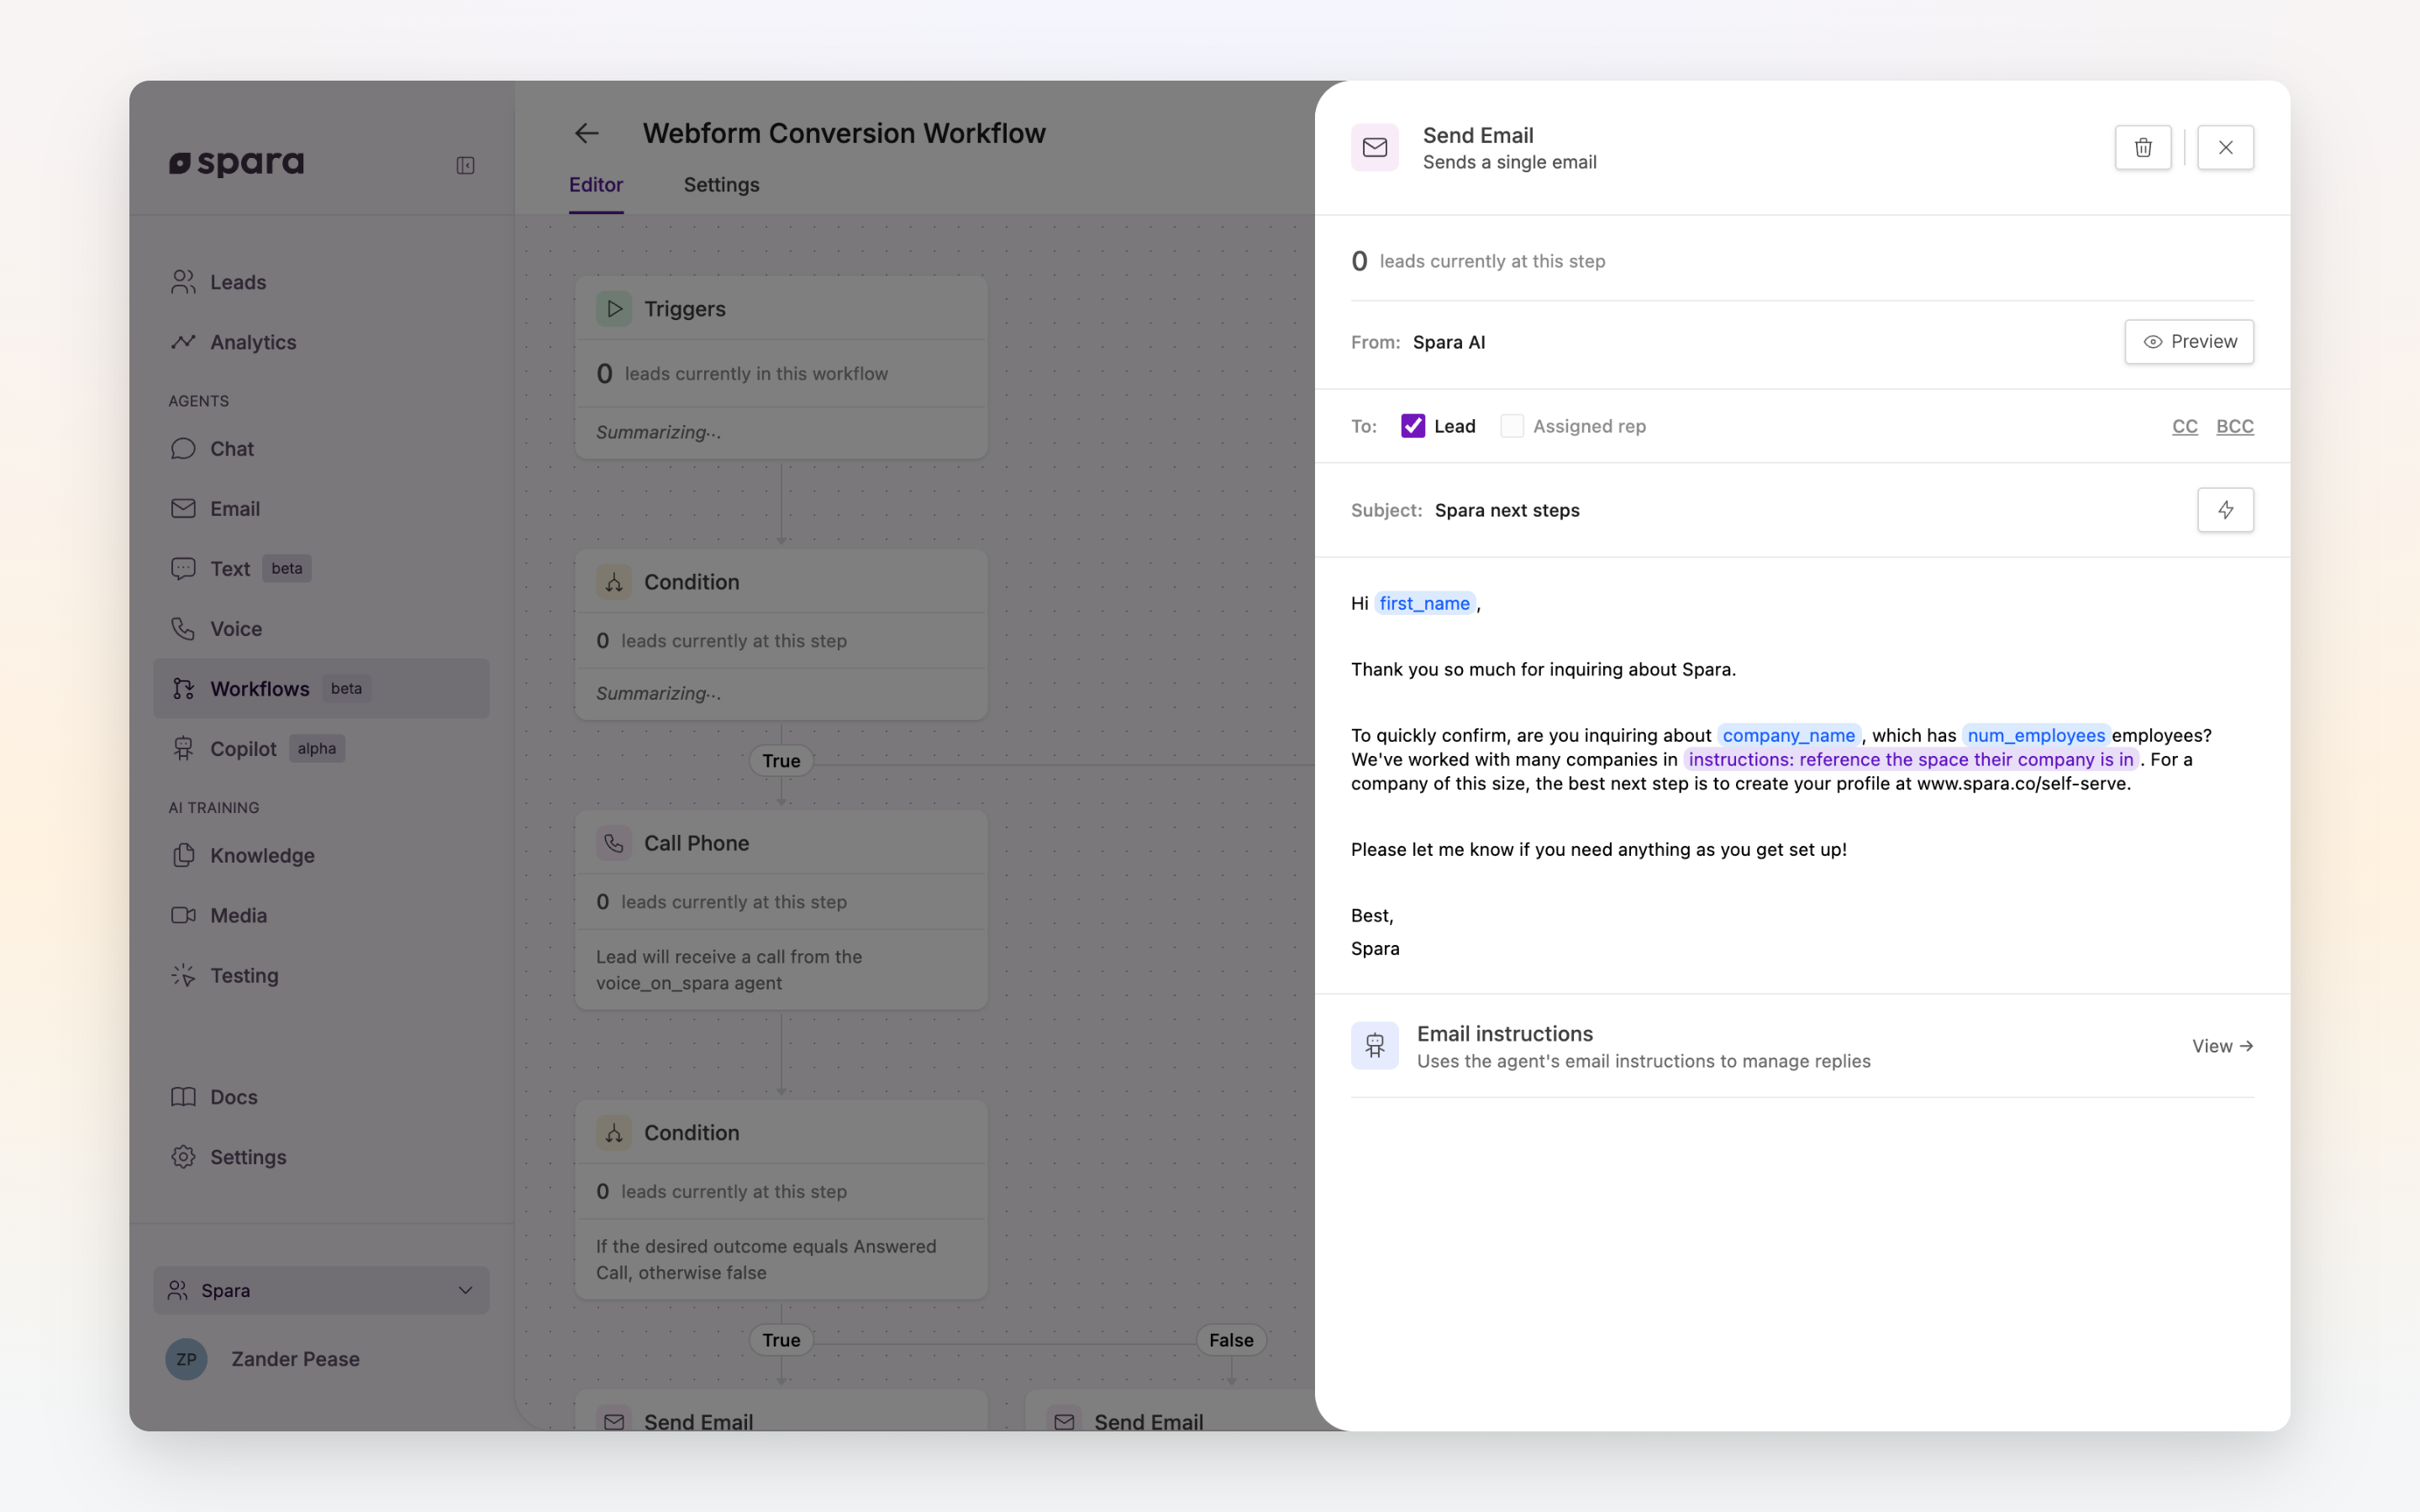Click the lightning bolt icon beside Subject
This screenshot has width=2420, height=1512.
click(2225, 510)
